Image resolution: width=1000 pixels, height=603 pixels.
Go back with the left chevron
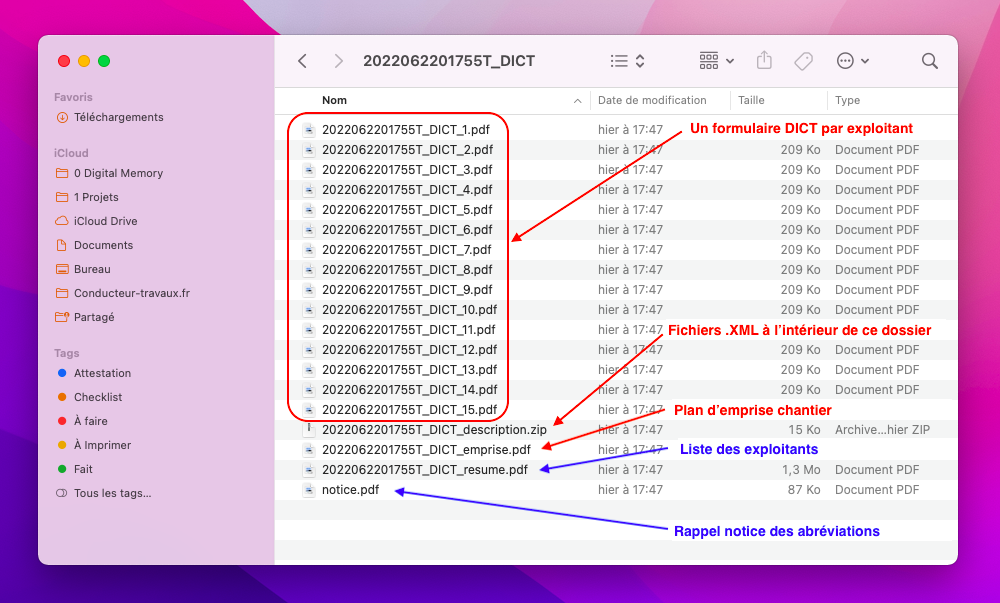(x=302, y=61)
